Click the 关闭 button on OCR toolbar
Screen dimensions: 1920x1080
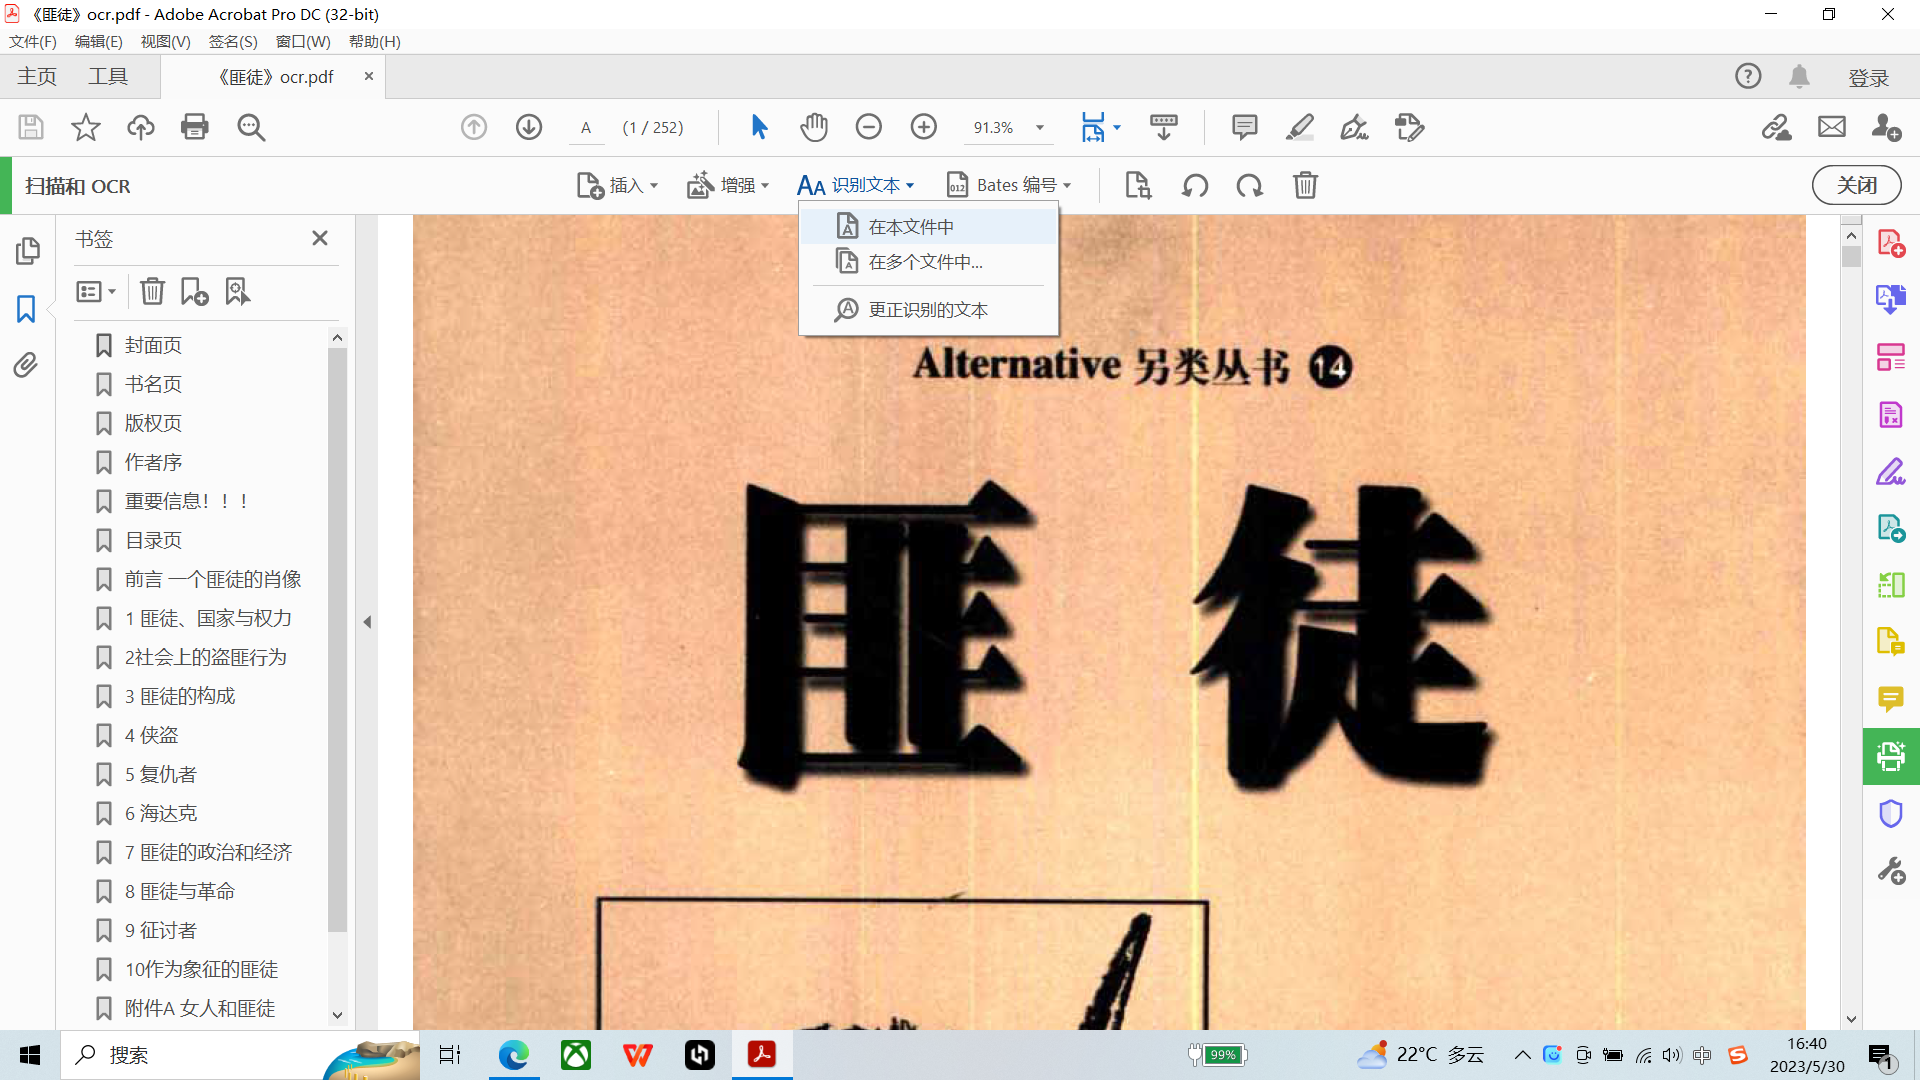(x=1856, y=185)
